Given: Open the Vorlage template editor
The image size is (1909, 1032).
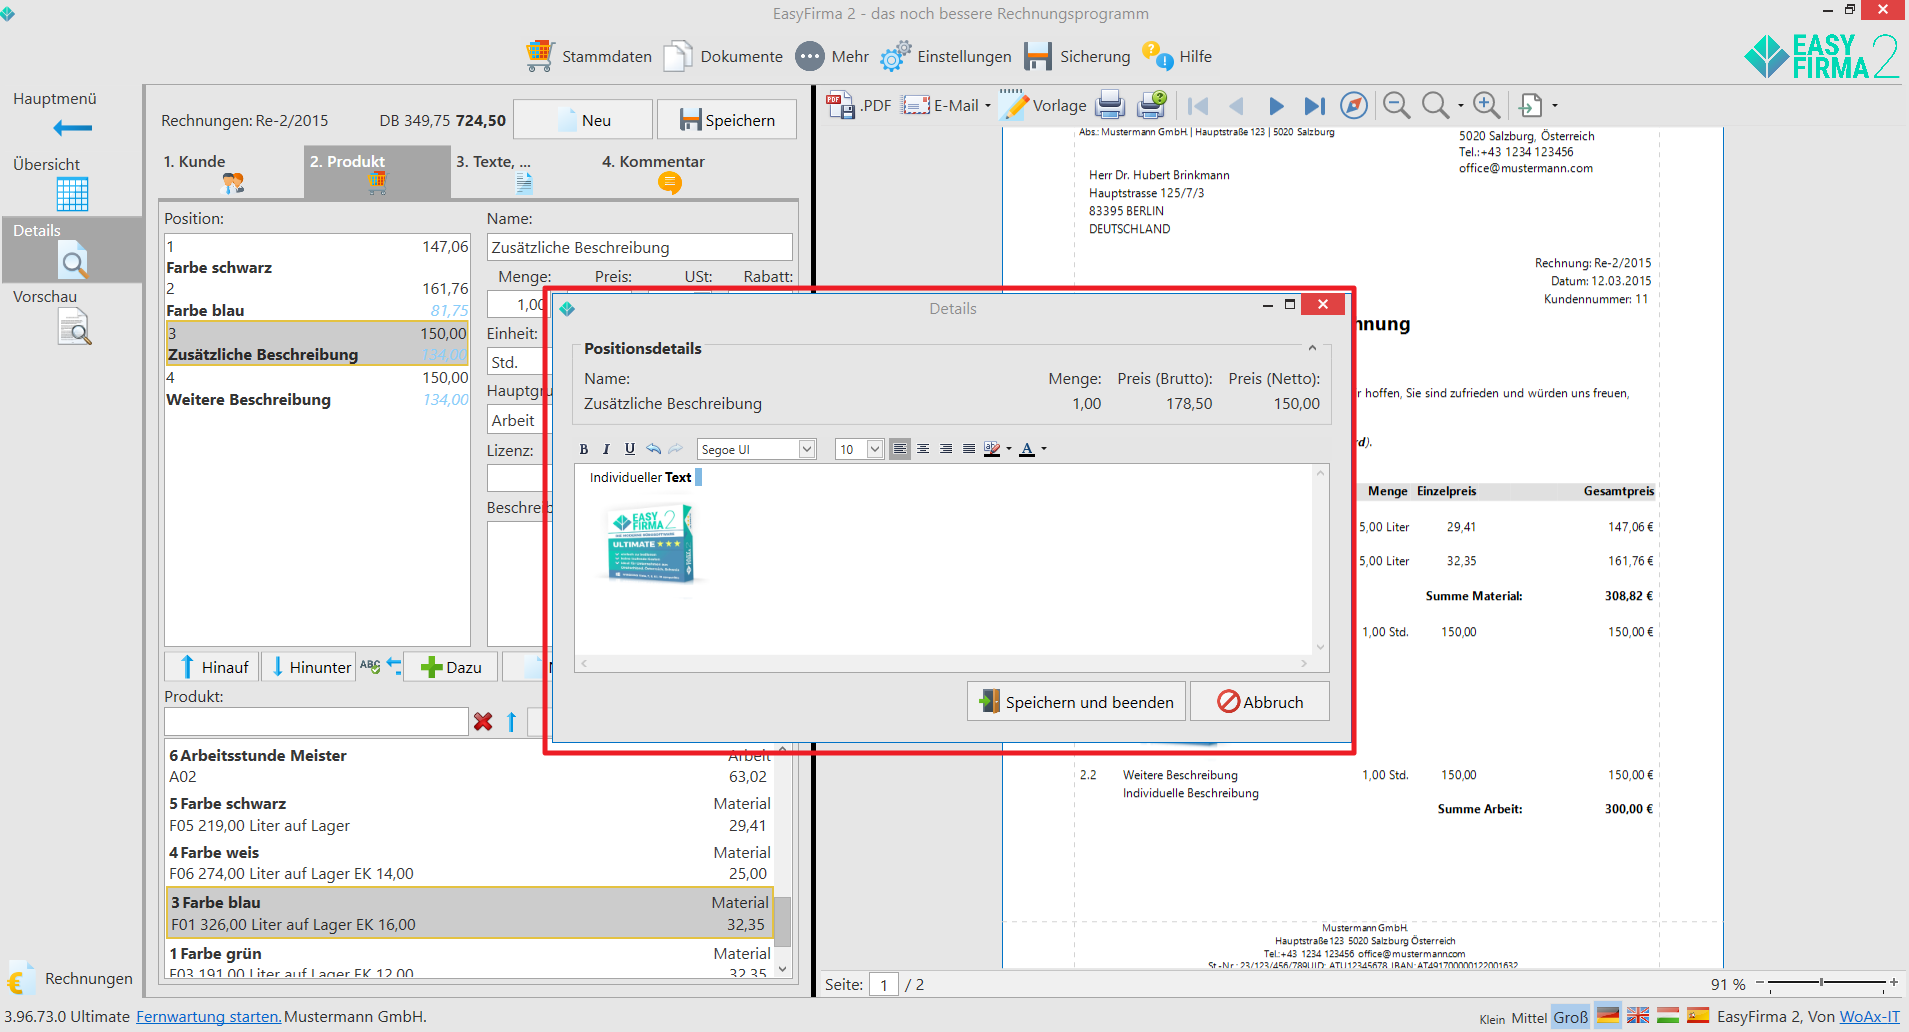Looking at the screenshot, I should 1042,105.
